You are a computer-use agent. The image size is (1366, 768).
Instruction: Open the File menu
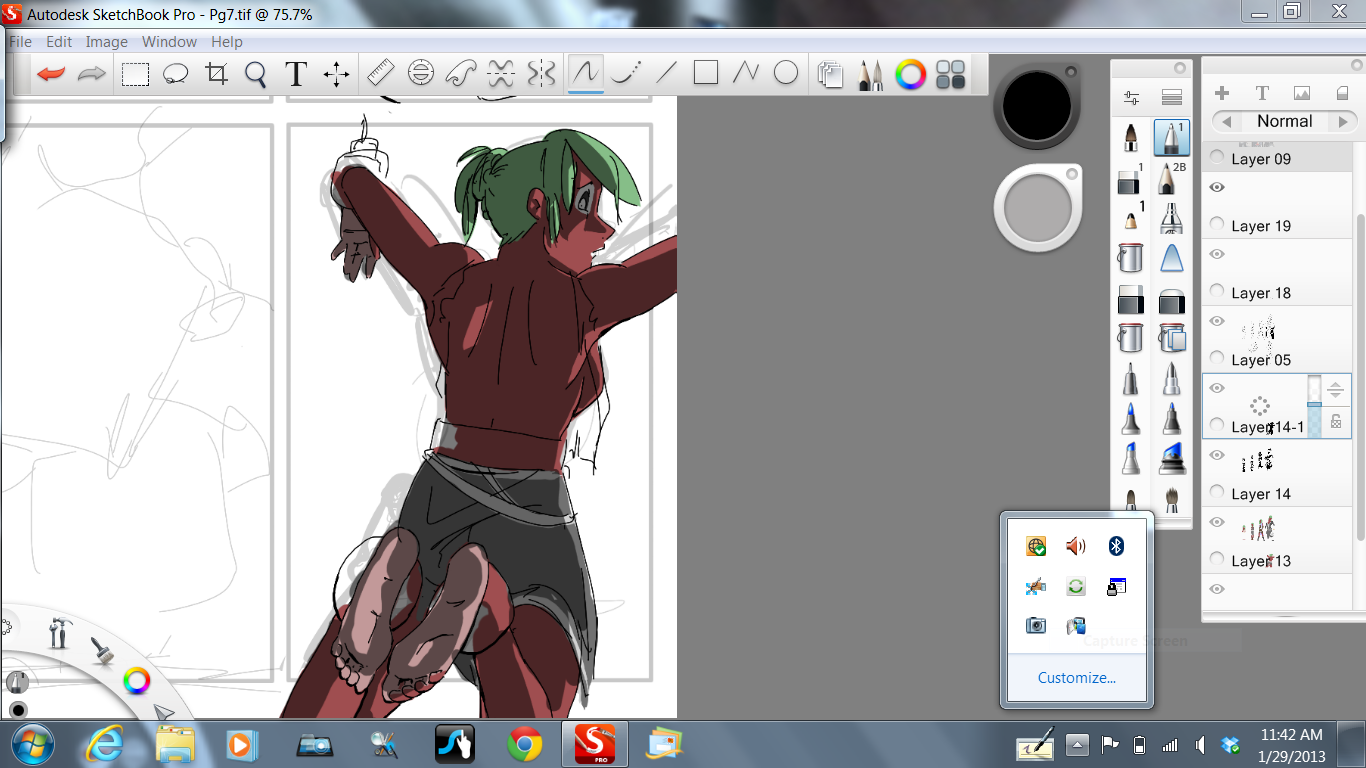coord(20,42)
